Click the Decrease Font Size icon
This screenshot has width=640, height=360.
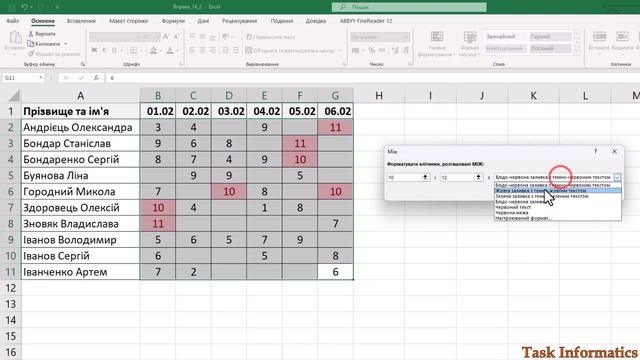pos(176,37)
